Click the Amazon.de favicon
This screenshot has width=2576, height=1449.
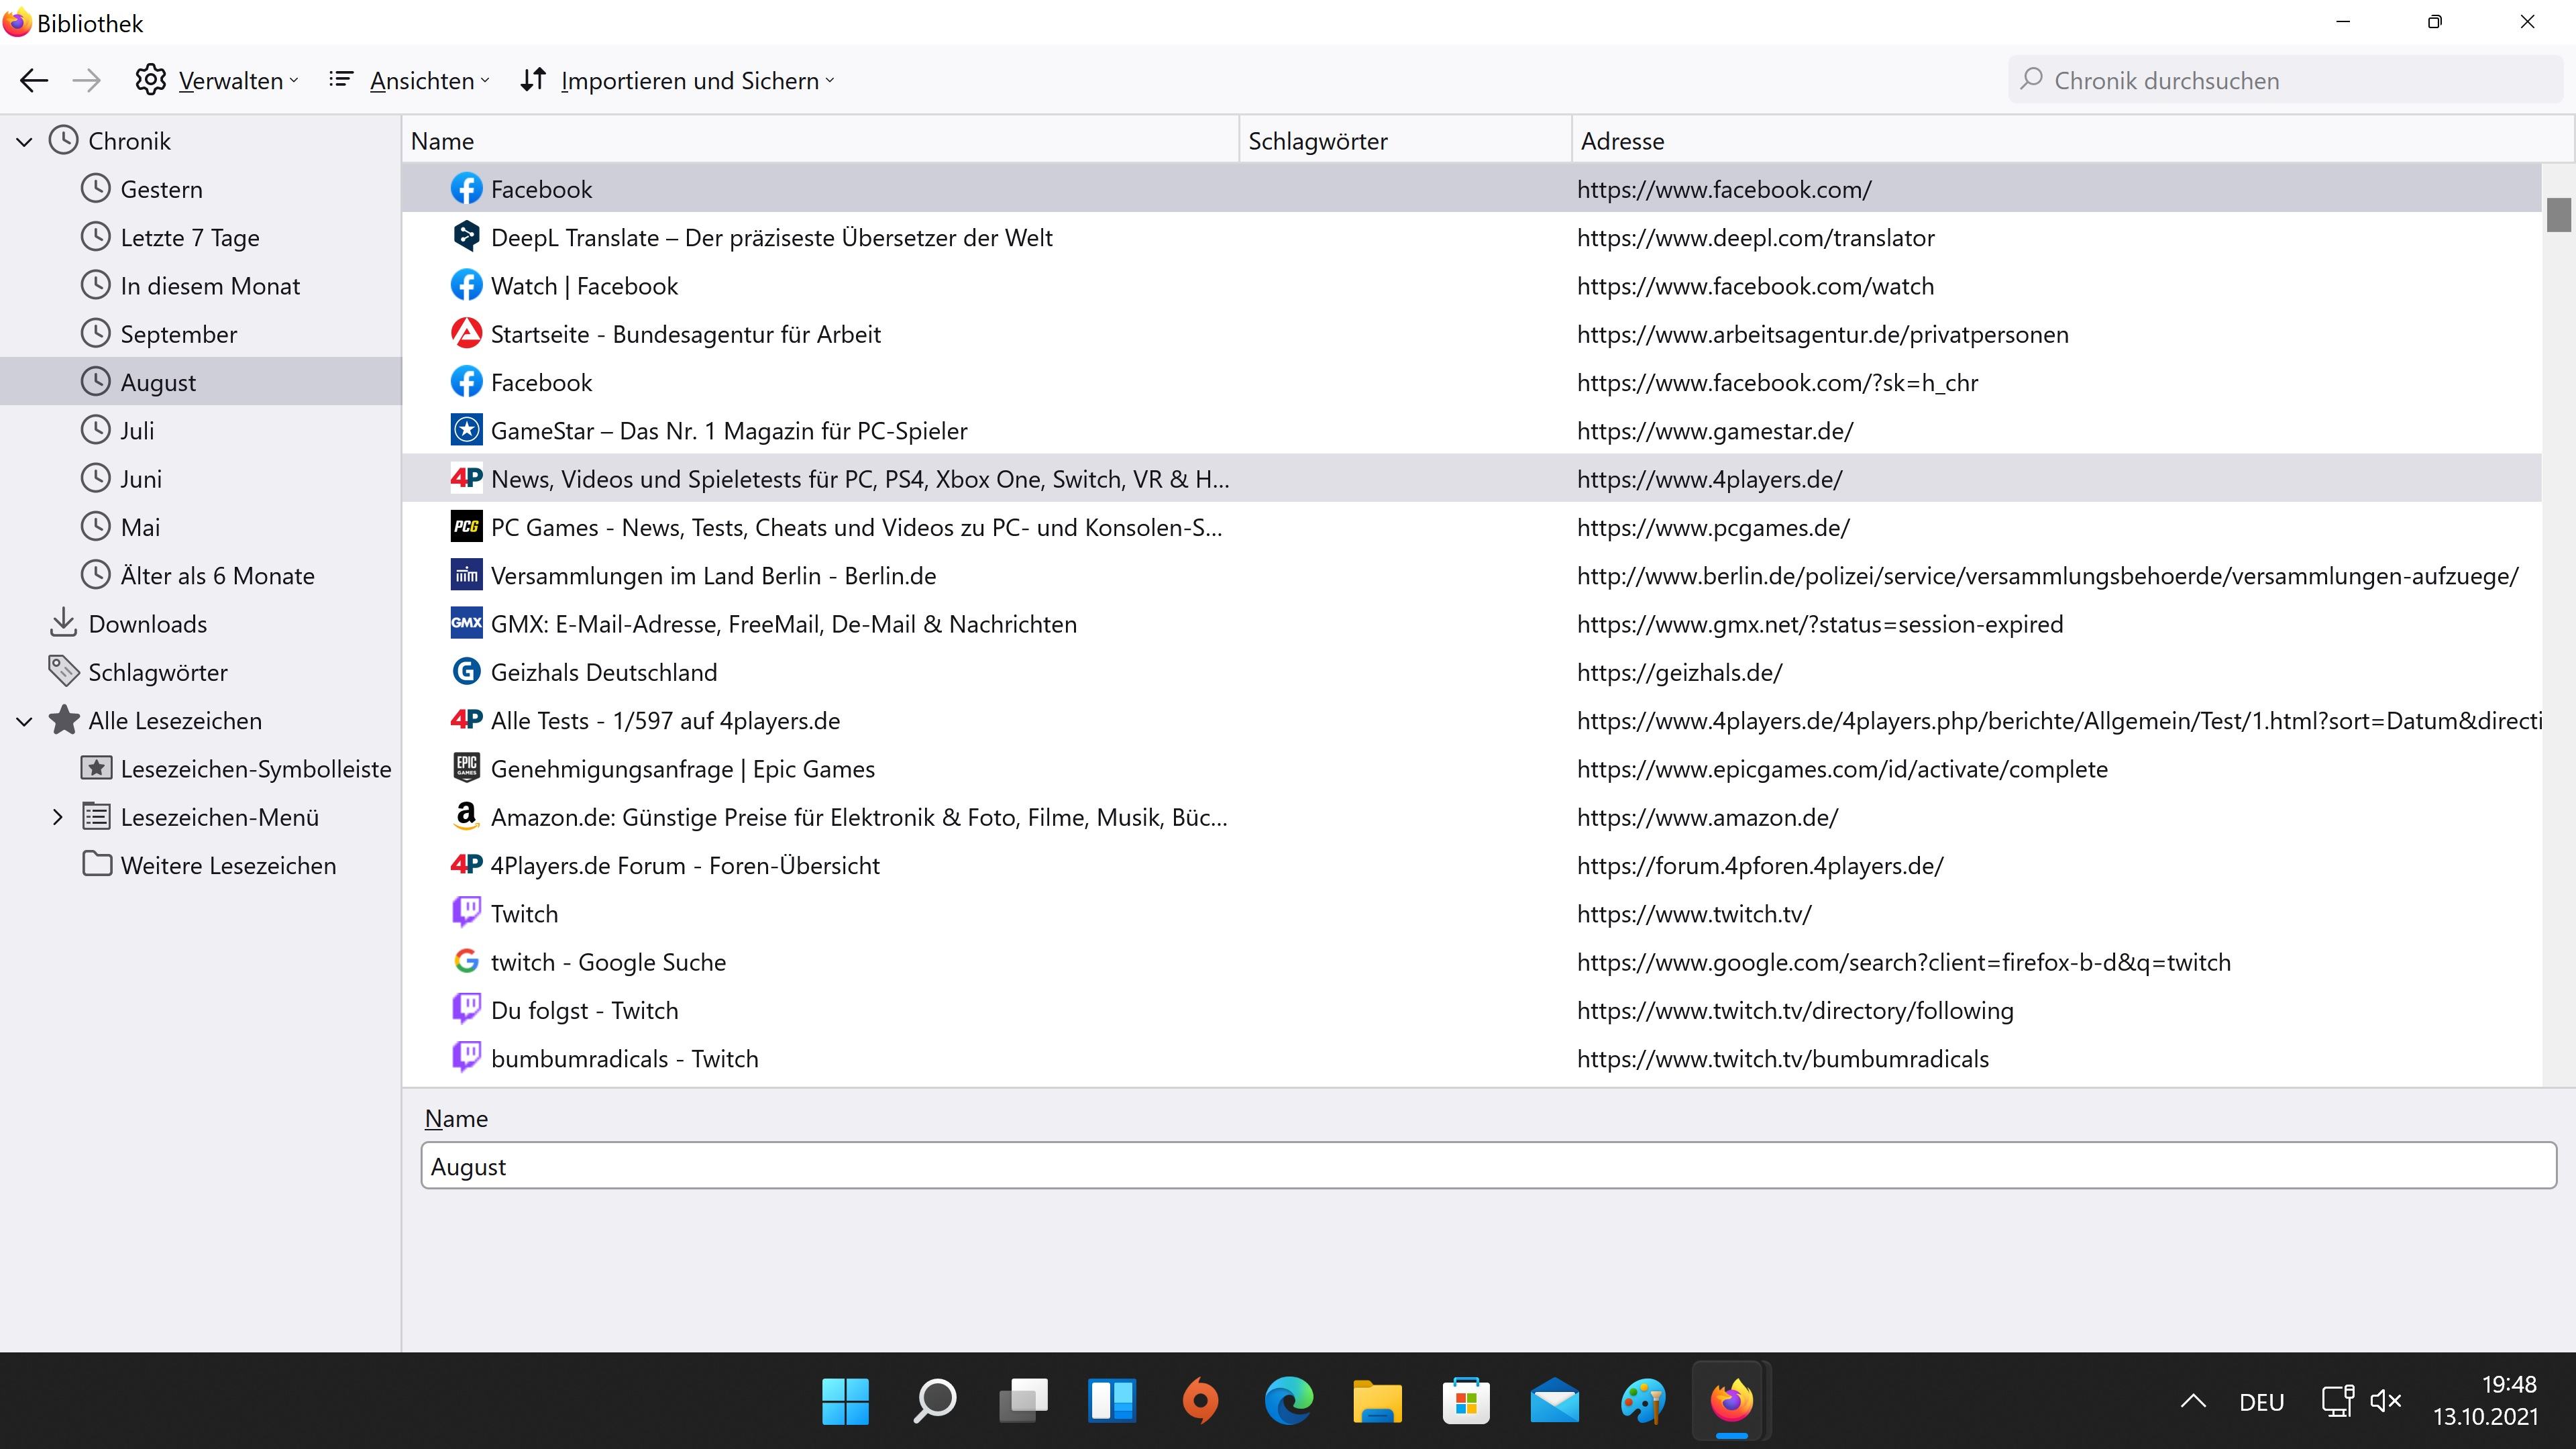466,817
